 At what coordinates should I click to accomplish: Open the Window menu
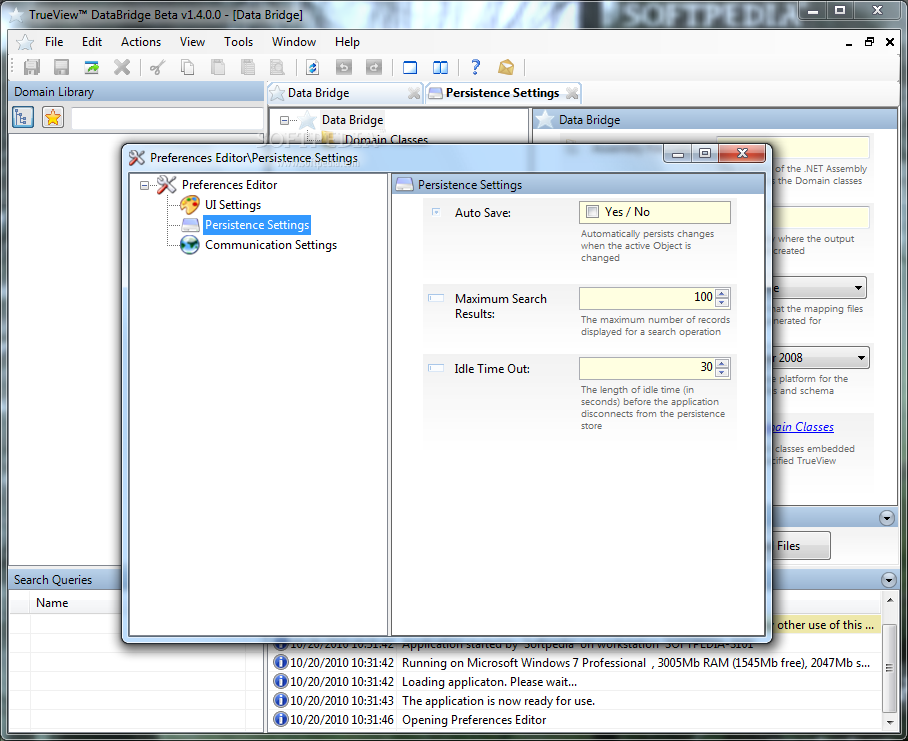(294, 42)
